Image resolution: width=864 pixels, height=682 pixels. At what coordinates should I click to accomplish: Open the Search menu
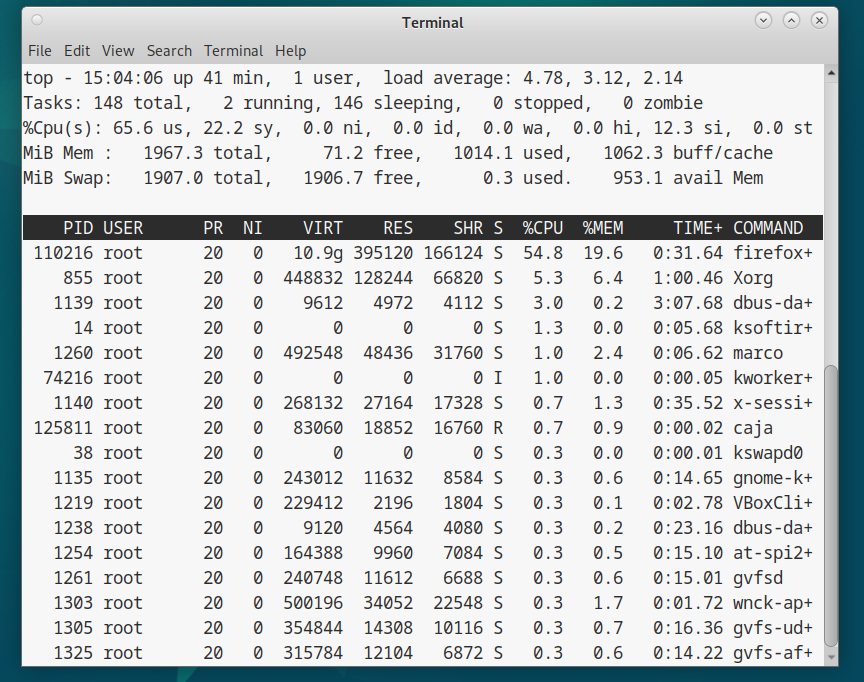[169, 51]
